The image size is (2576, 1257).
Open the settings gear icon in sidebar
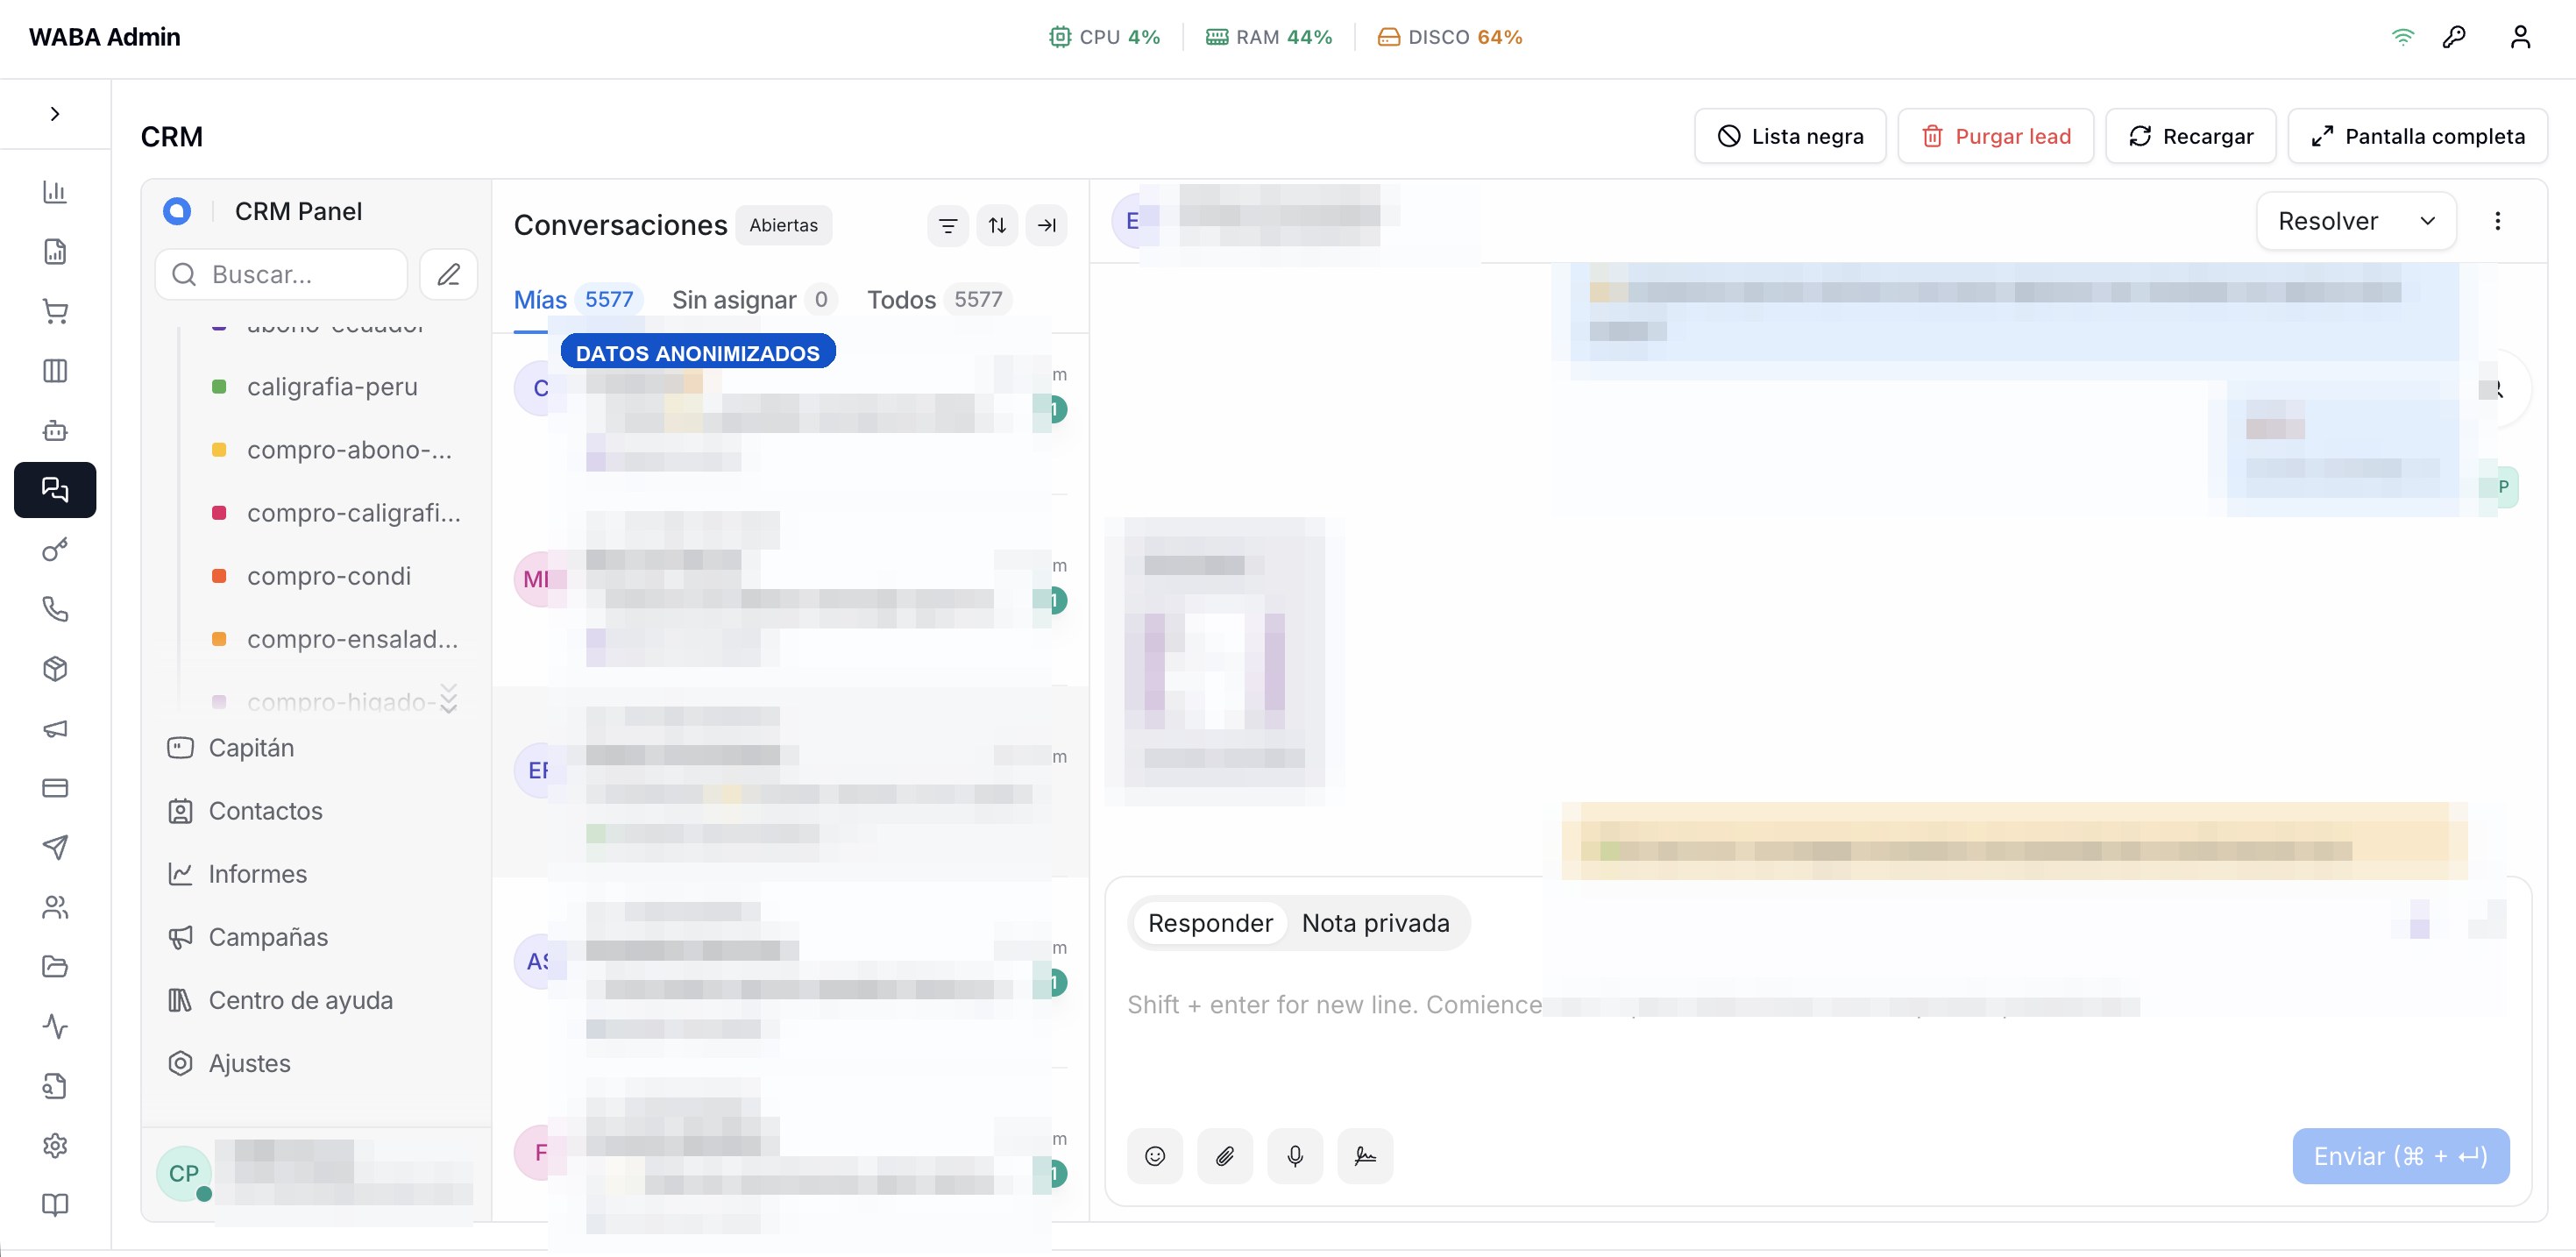pyautogui.click(x=55, y=1145)
